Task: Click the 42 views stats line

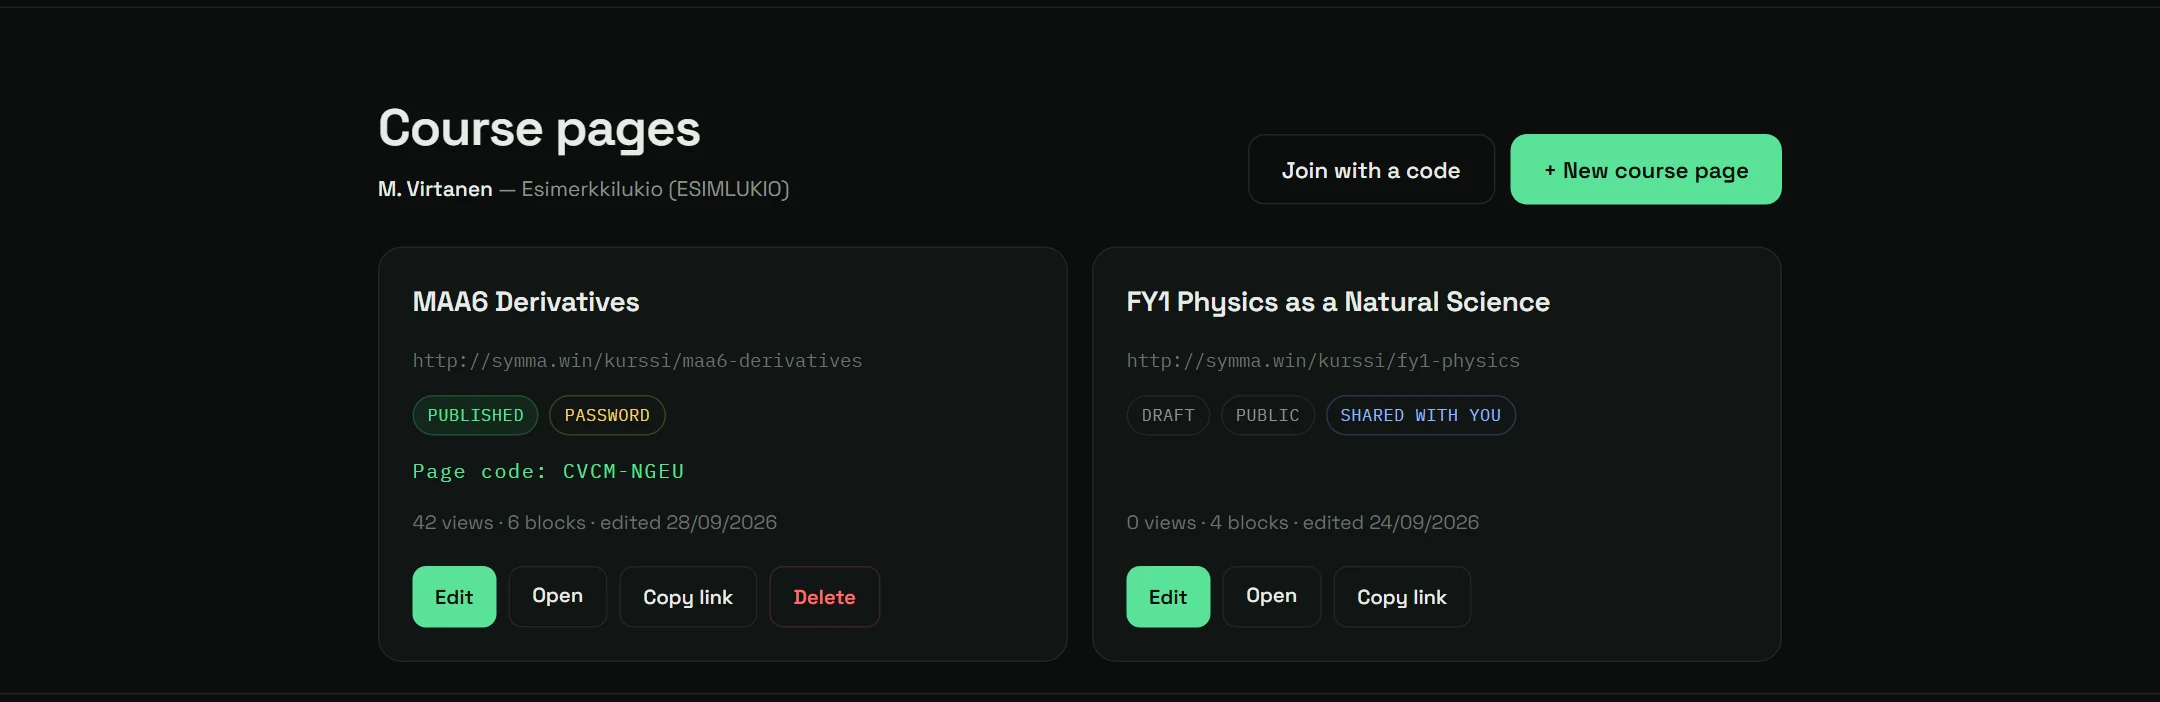Action: tap(595, 522)
